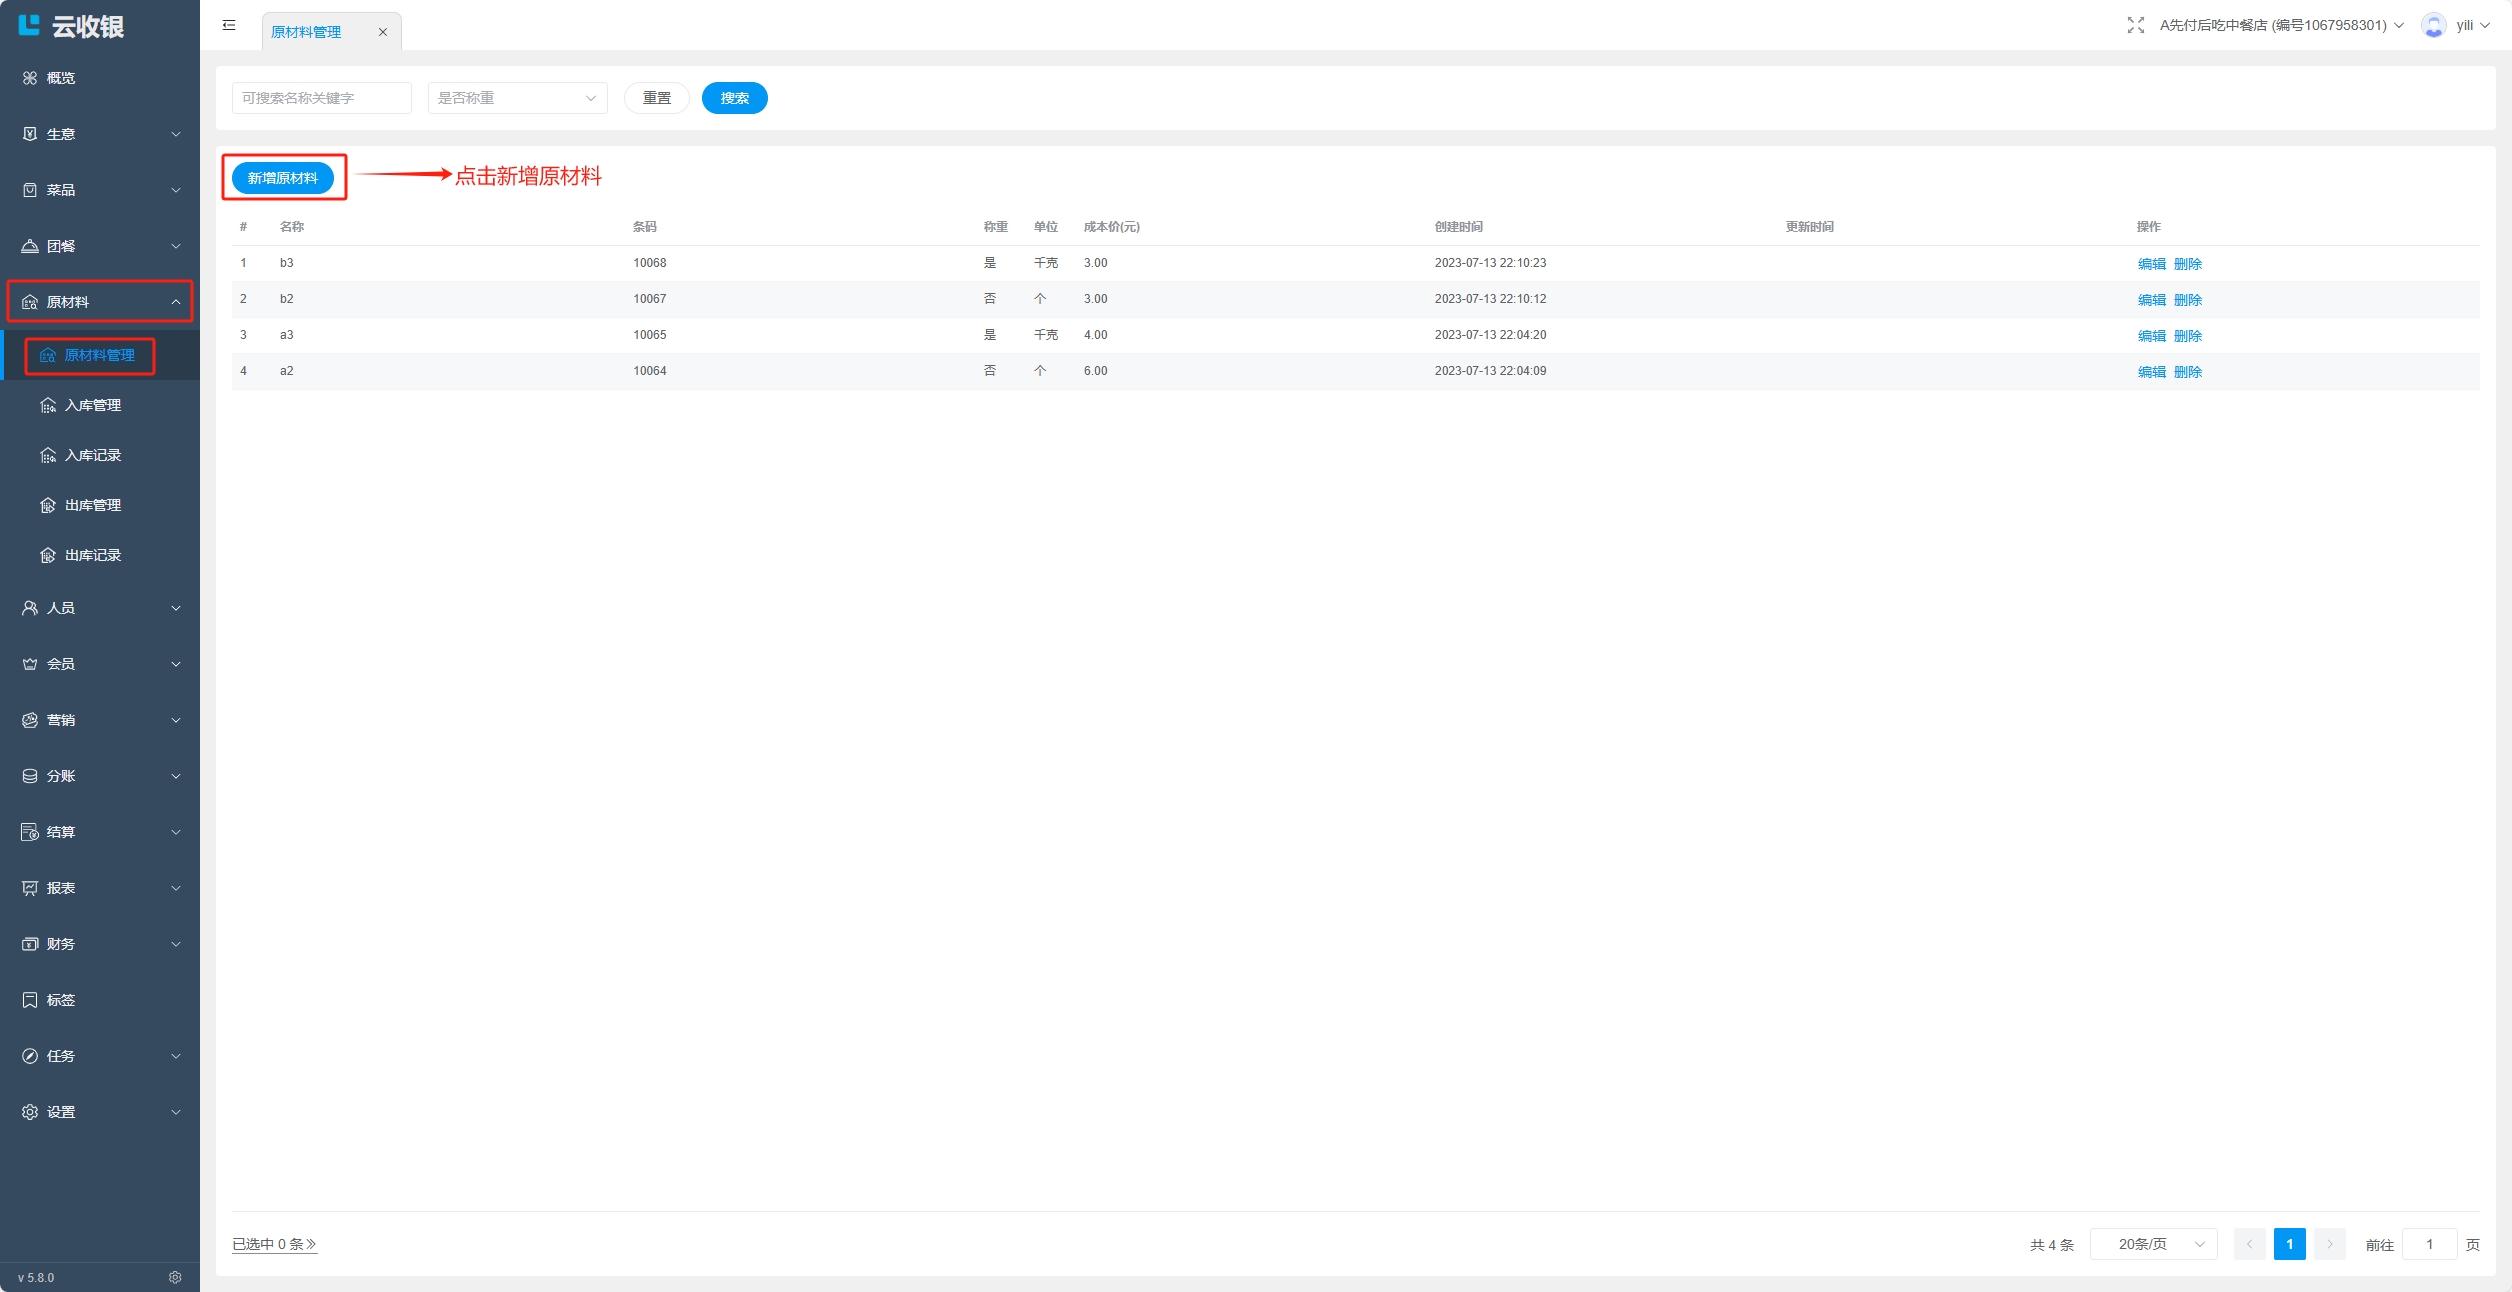
Task: Click the sidebar collapse hamburger icon
Action: 229,25
